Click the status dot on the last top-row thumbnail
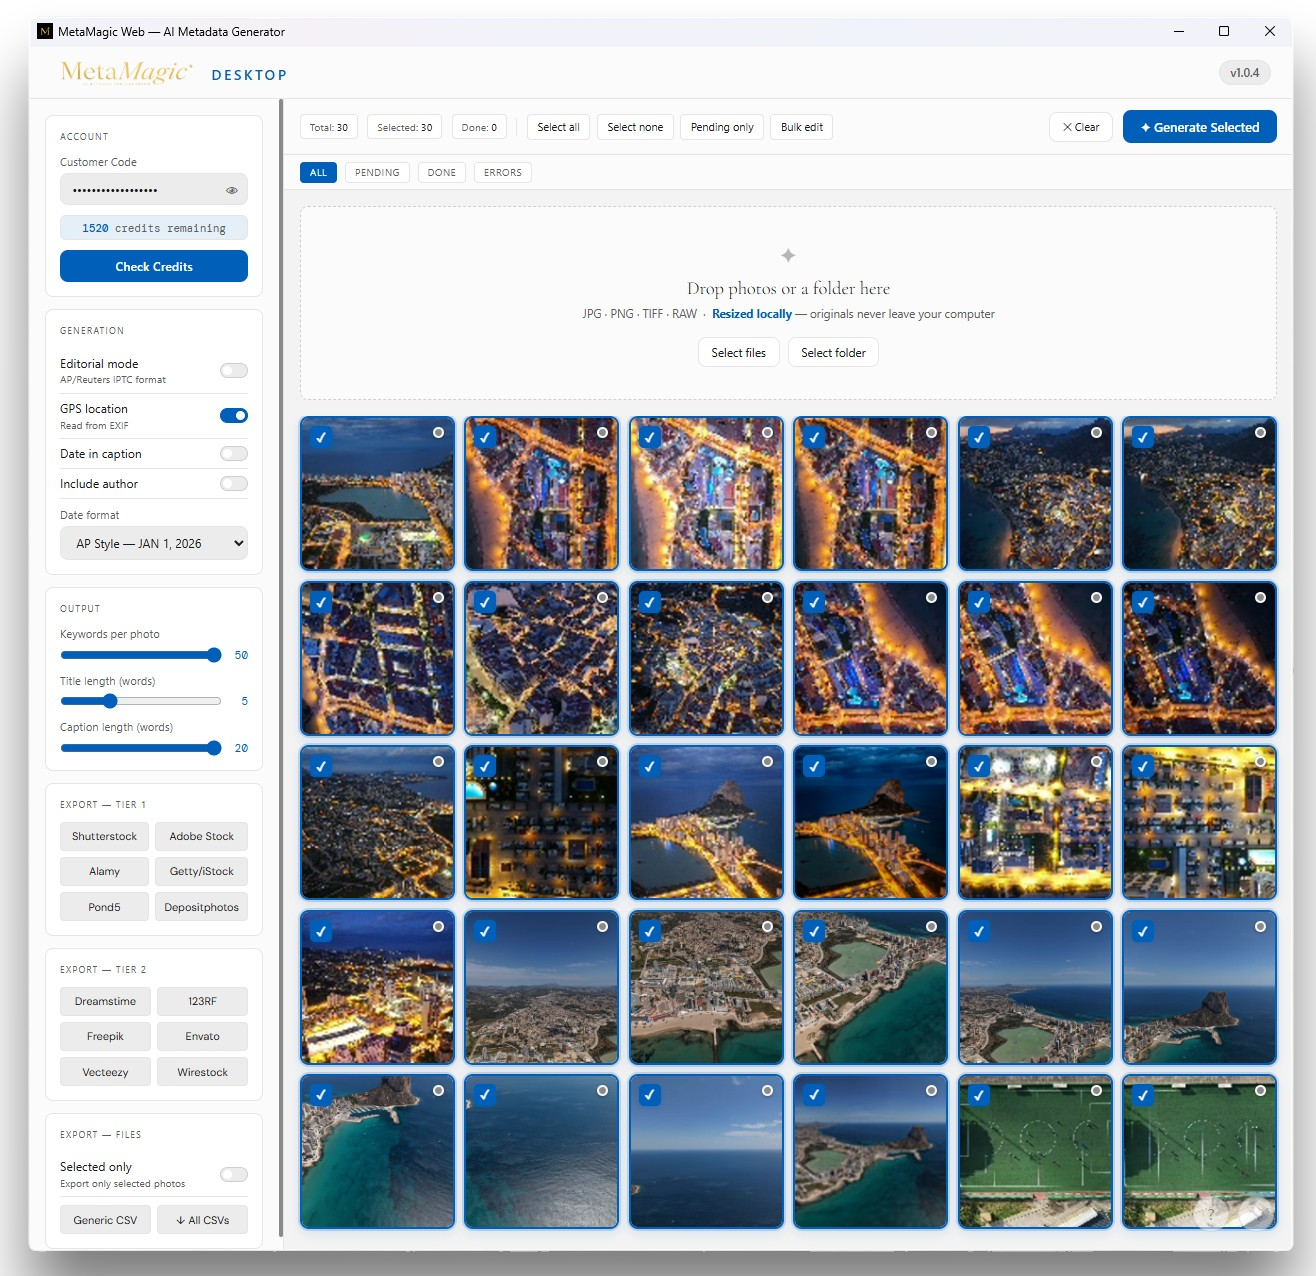This screenshot has width=1316, height=1276. click(x=1260, y=433)
